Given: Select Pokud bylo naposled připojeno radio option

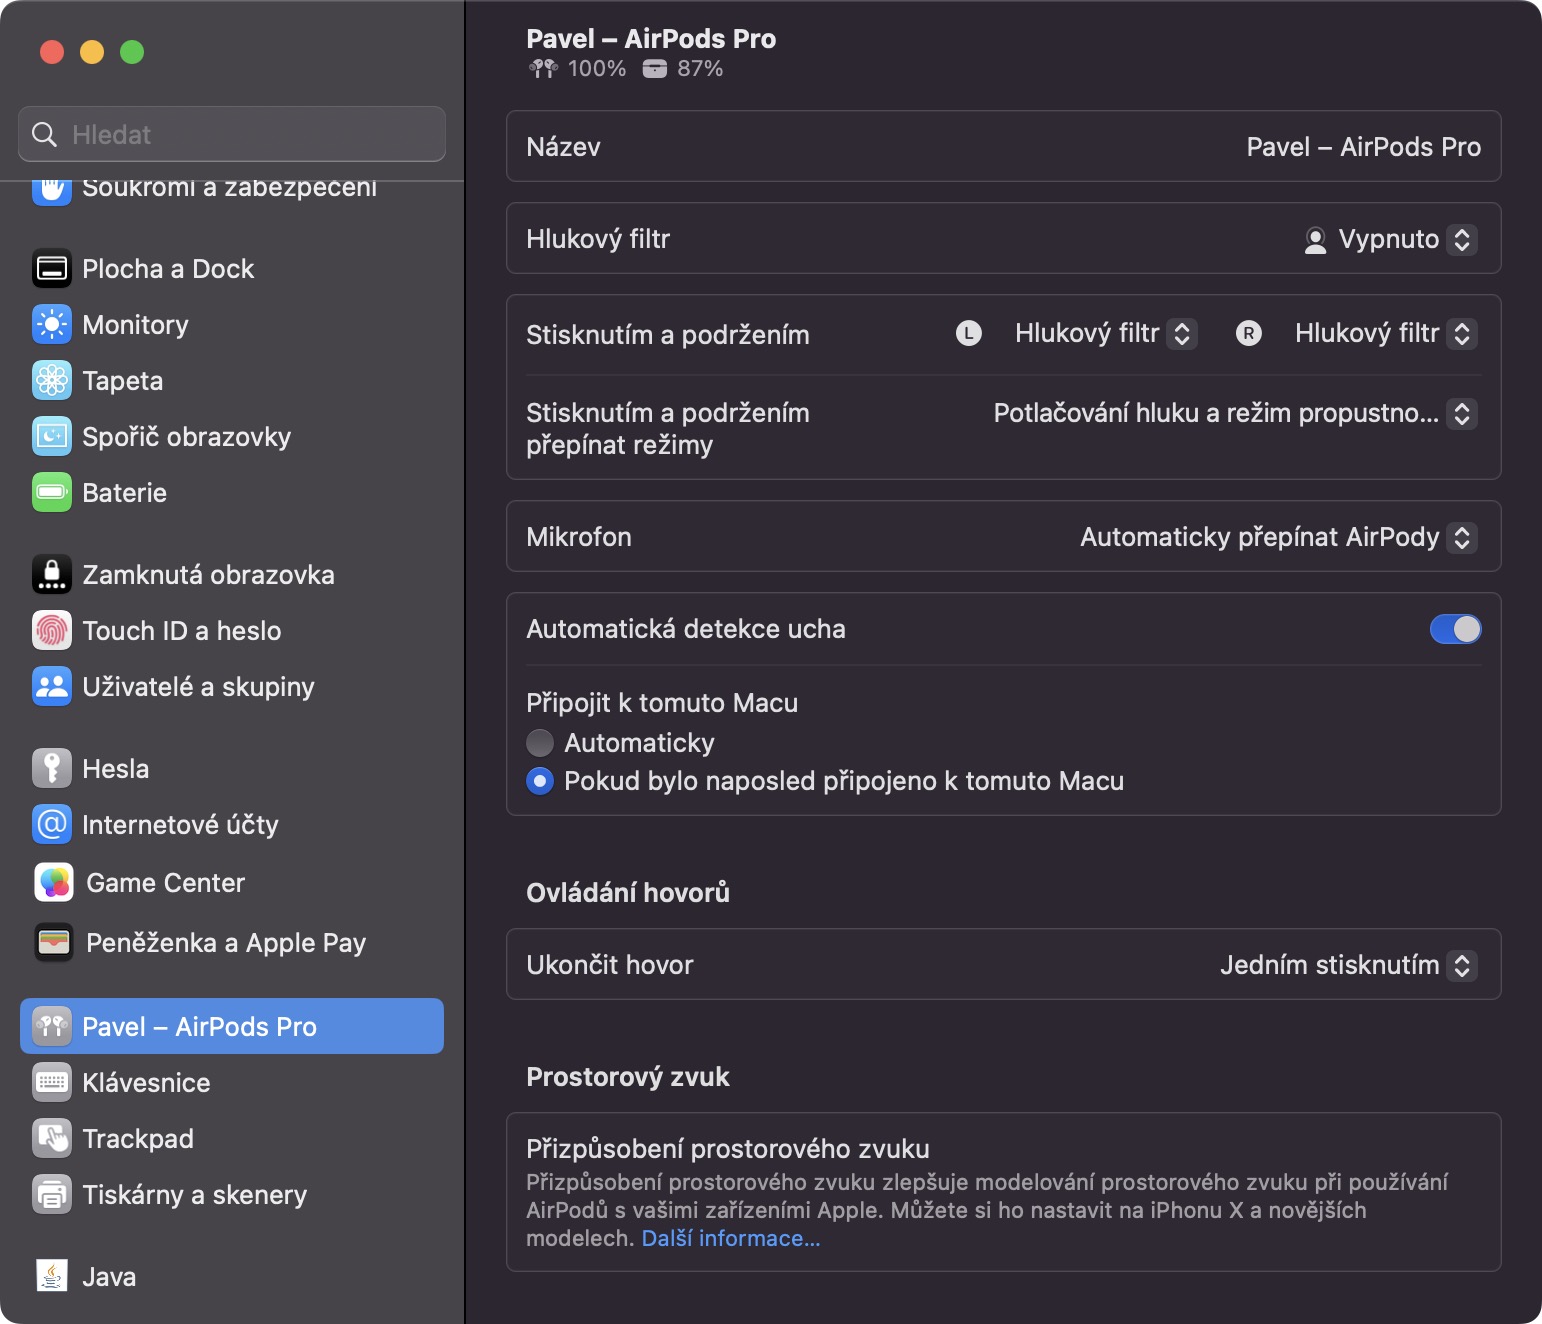Looking at the screenshot, I should [x=540, y=781].
